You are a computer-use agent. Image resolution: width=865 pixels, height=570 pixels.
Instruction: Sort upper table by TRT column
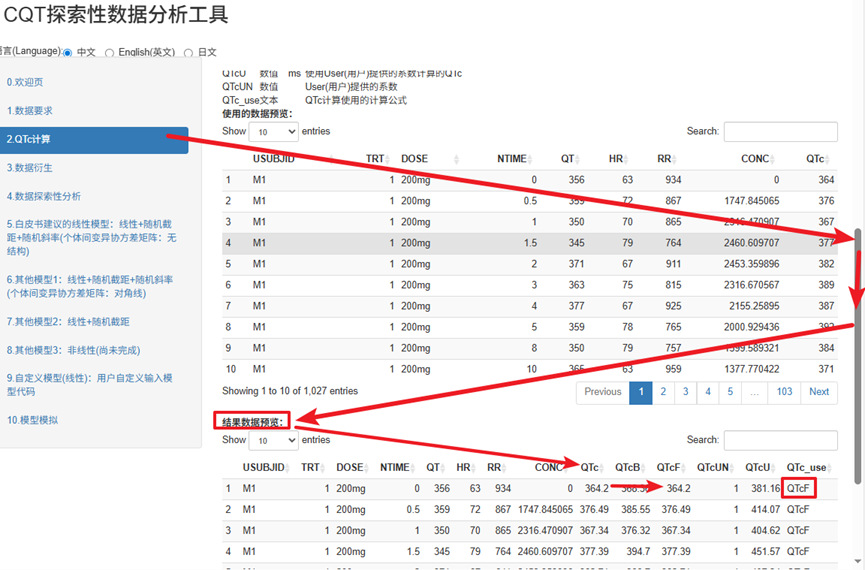coord(375,159)
